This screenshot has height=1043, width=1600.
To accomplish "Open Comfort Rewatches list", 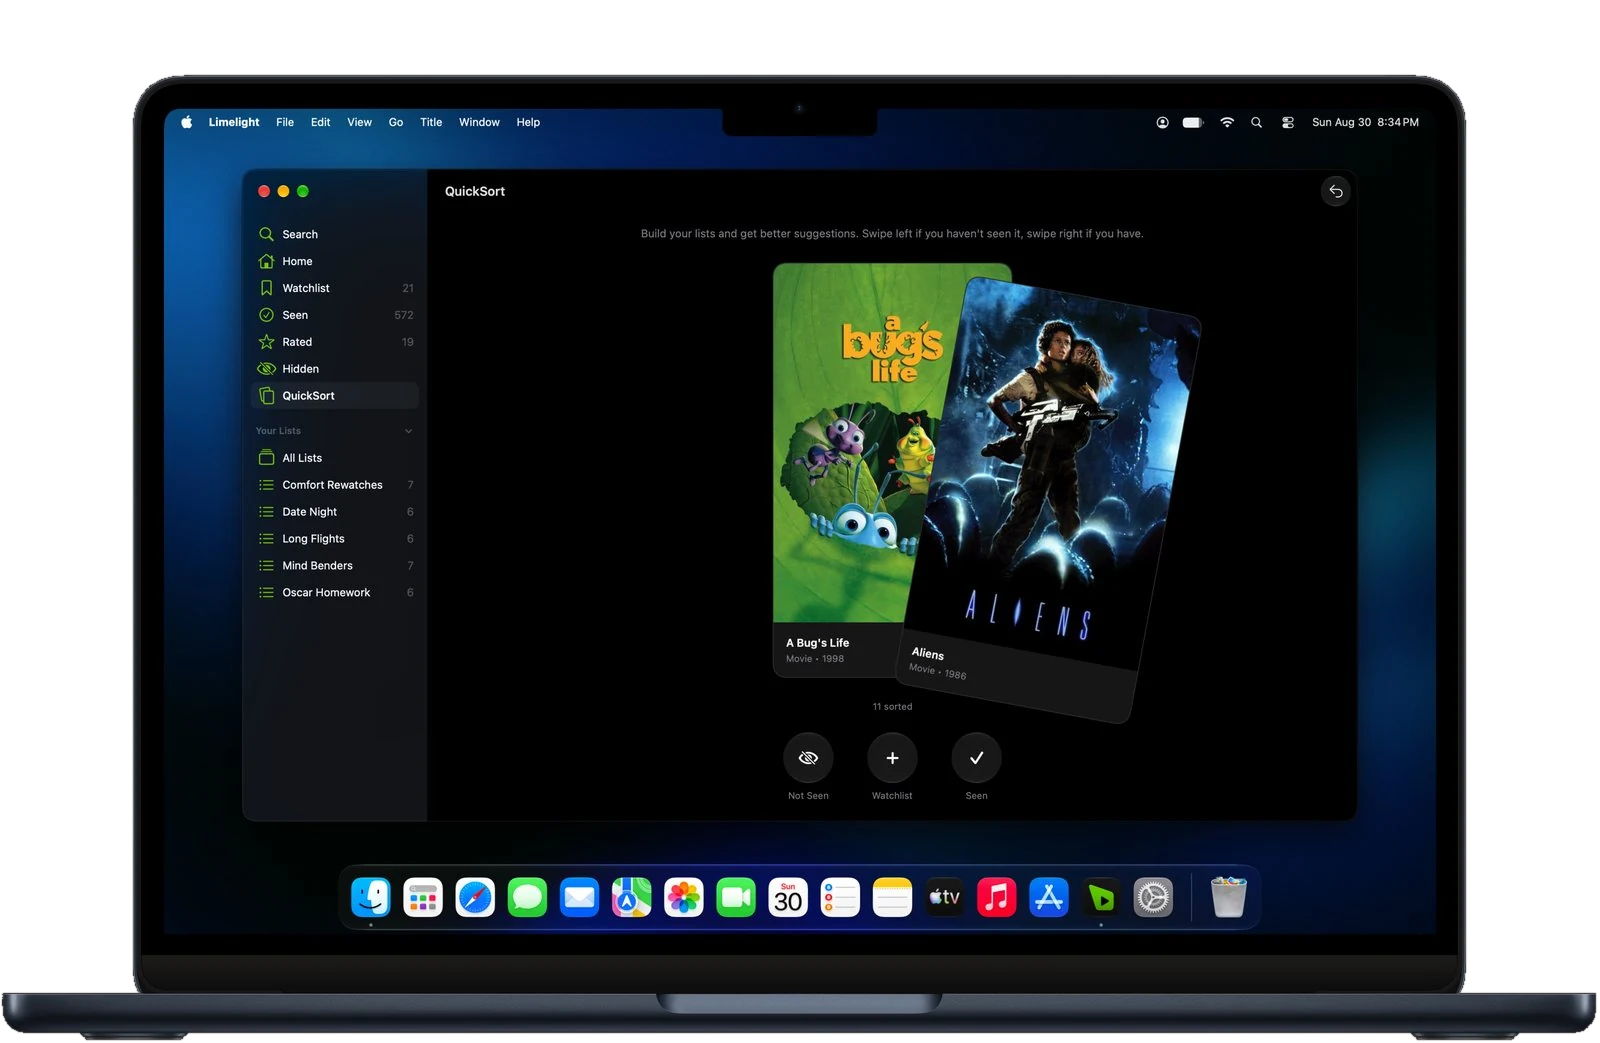I will 335,485.
